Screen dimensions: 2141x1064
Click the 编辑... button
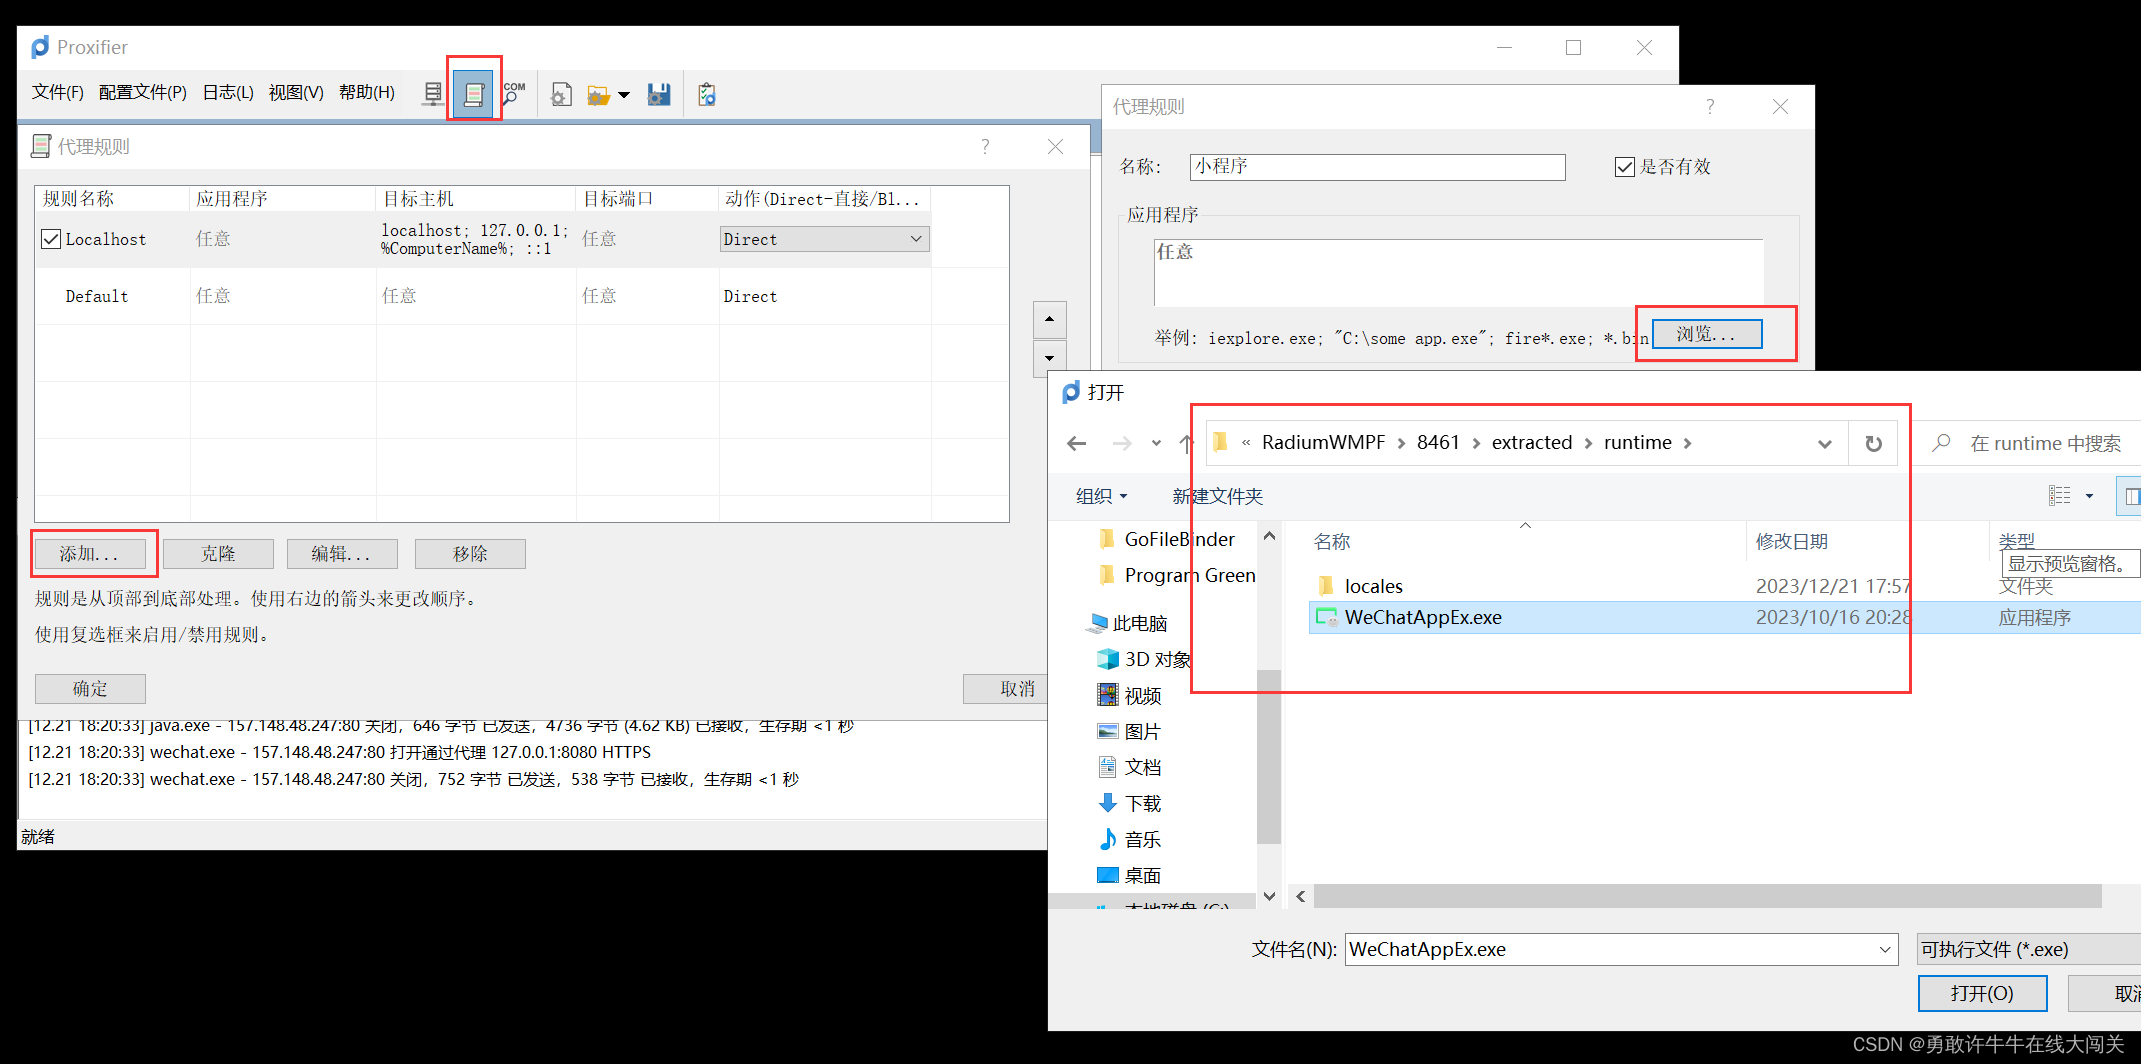(342, 554)
